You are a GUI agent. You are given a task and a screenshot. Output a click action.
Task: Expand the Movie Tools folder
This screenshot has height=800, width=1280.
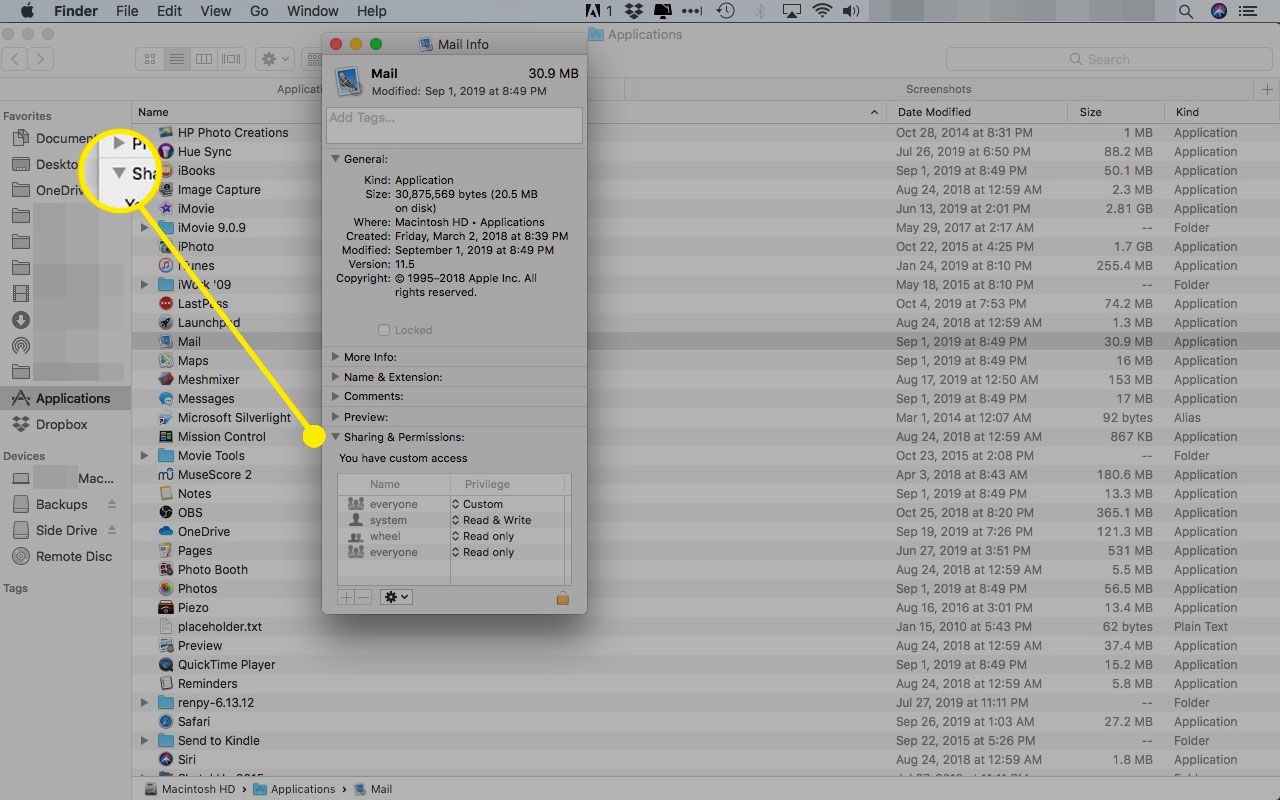(x=145, y=455)
